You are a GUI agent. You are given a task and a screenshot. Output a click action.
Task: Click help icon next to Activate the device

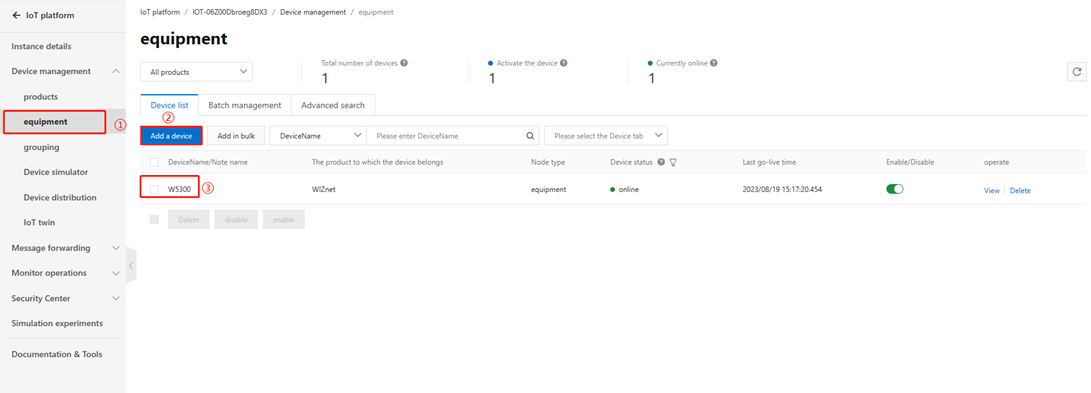point(564,63)
